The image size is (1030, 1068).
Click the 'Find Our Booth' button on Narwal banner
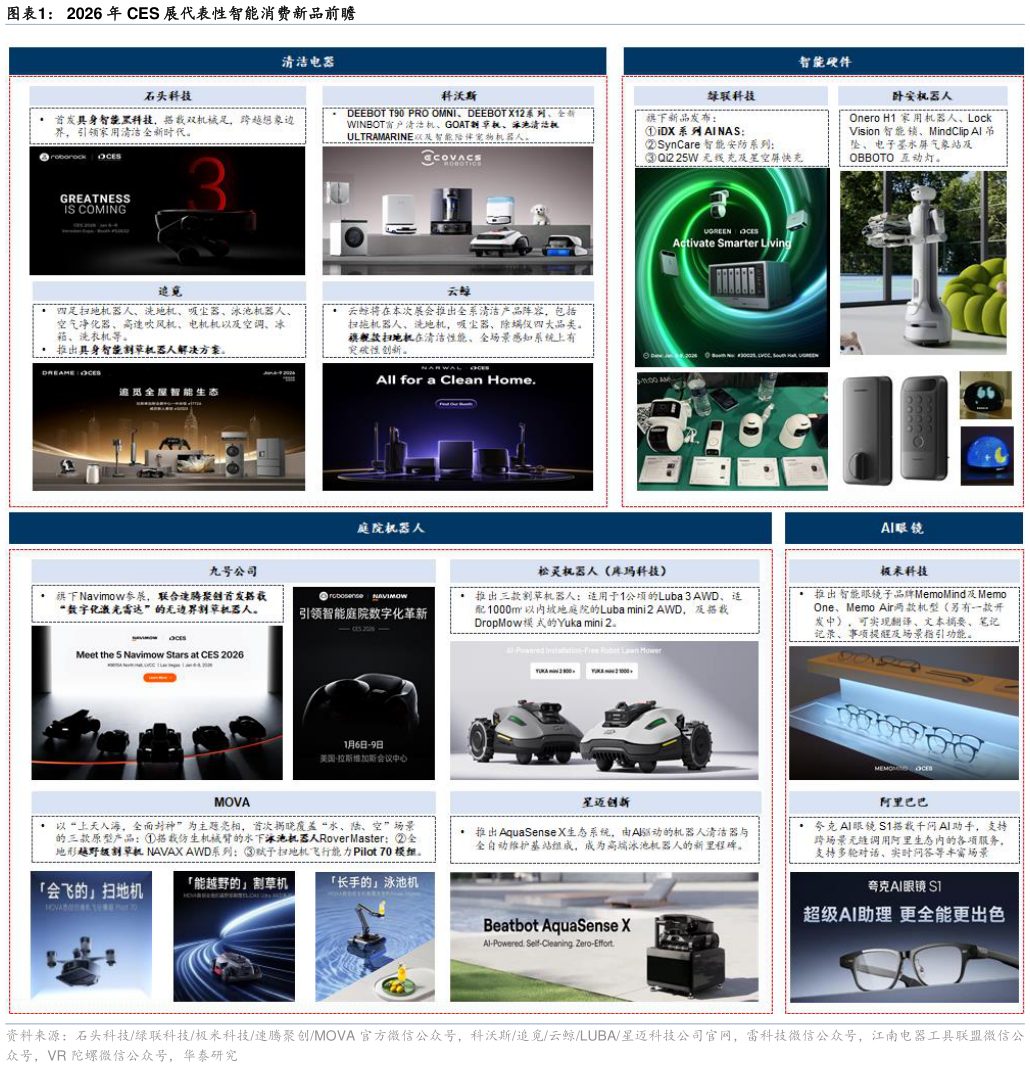tap(457, 404)
